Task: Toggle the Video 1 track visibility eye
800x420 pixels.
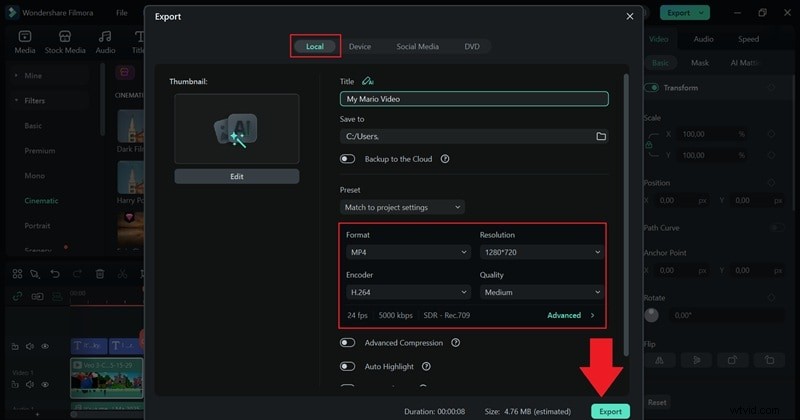Action: pyautogui.click(x=45, y=384)
